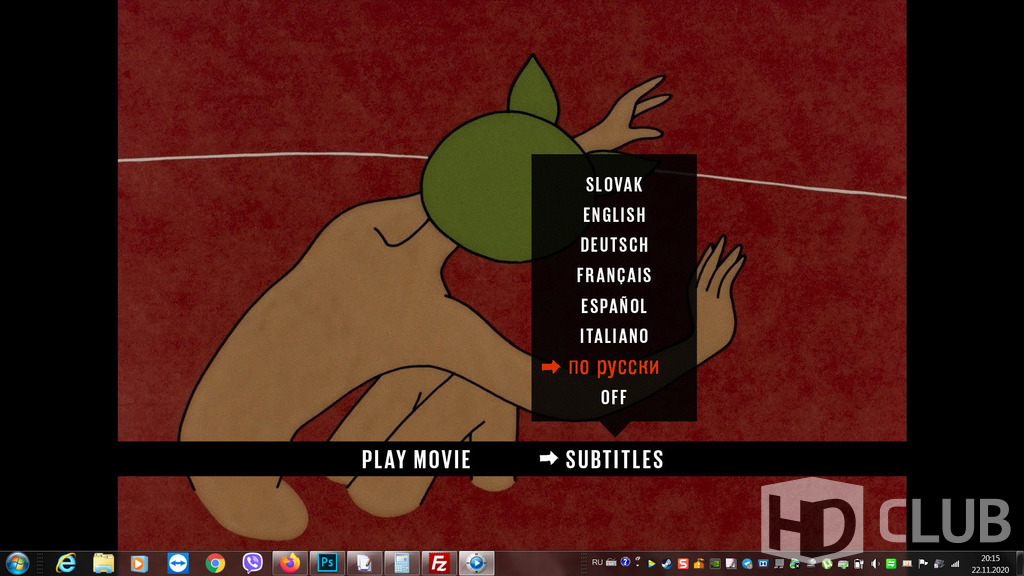Choose ESPAÑOL subtitle language
Image resolution: width=1024 pixels, height=576 pixels.
(x=614, y=306)
